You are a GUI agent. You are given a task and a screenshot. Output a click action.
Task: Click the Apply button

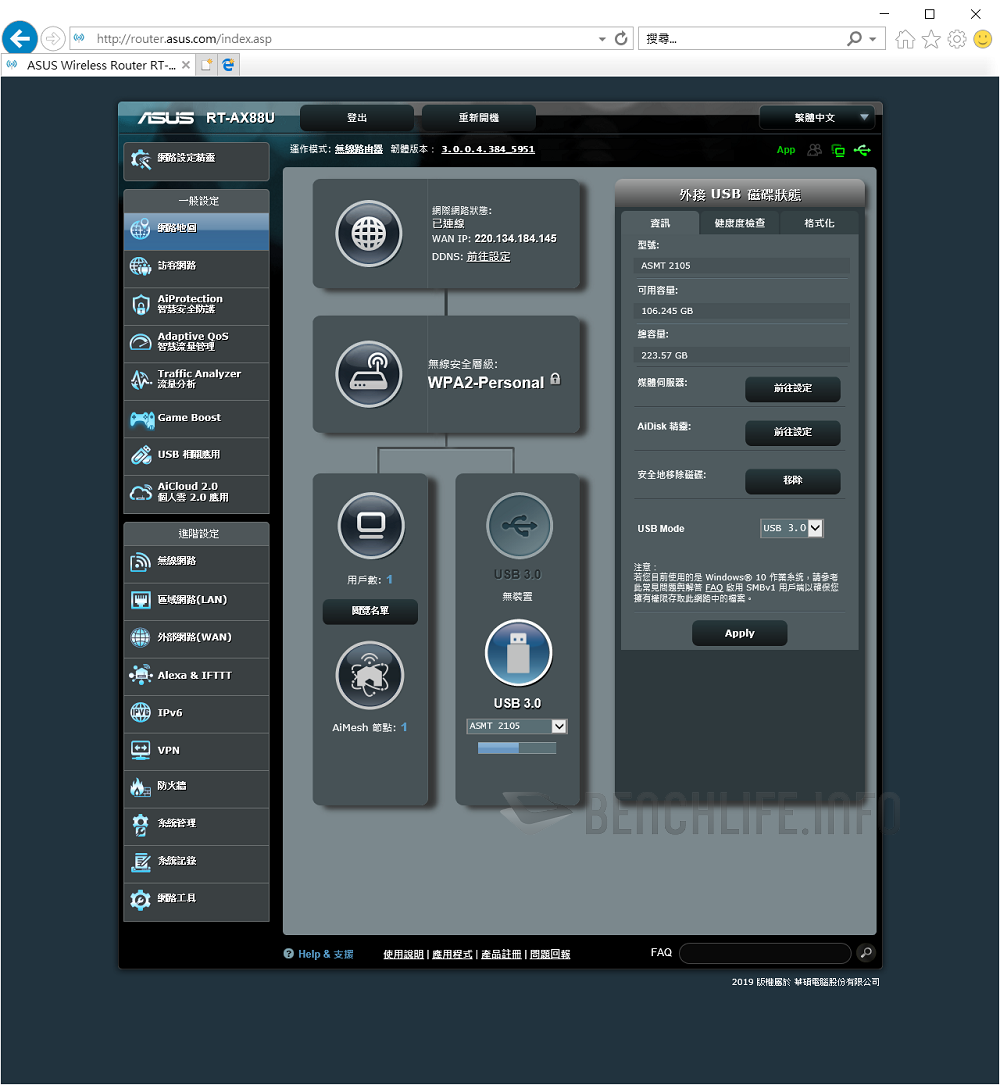pos(740,633)
